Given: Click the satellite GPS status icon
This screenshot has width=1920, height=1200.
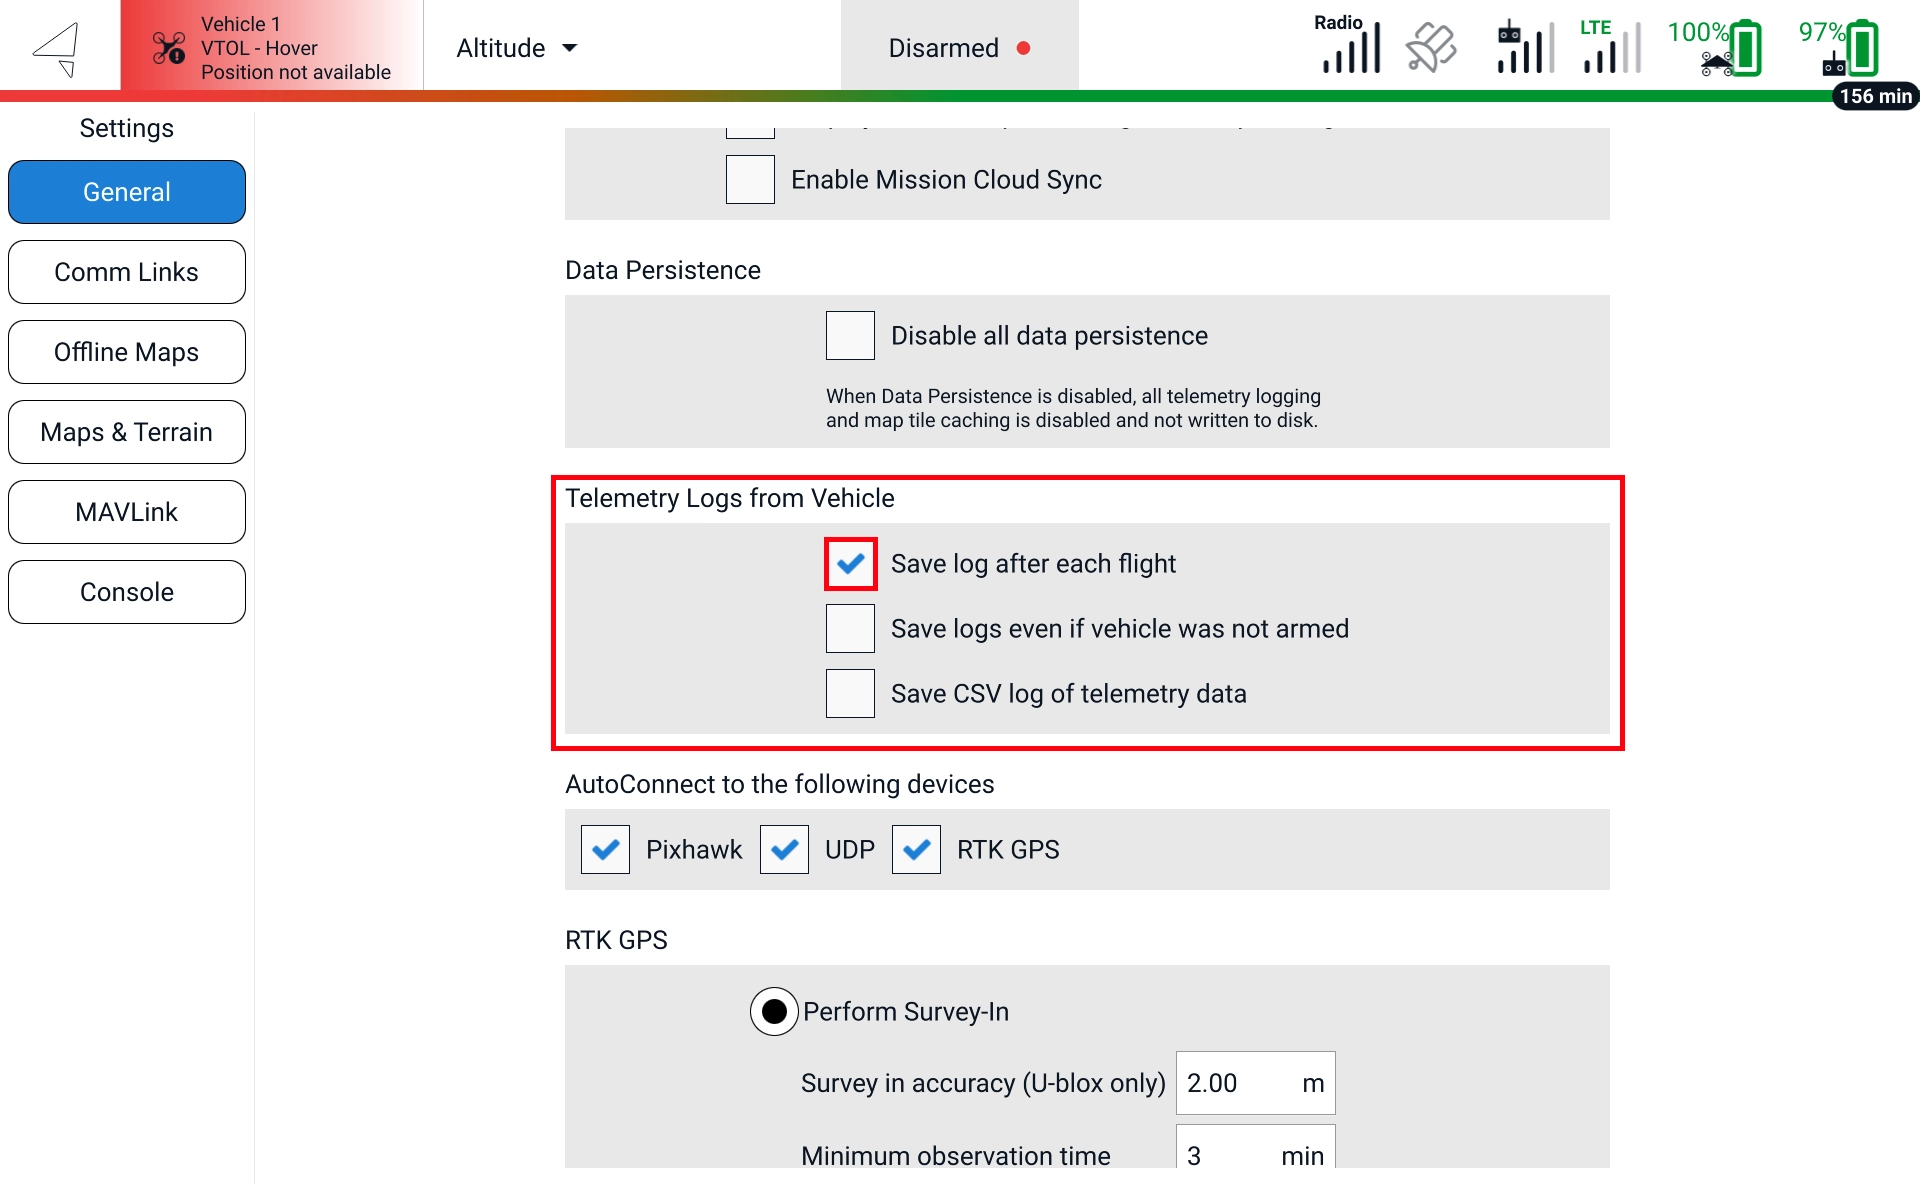Looking at the screenshot, I should pos(1431,48).
